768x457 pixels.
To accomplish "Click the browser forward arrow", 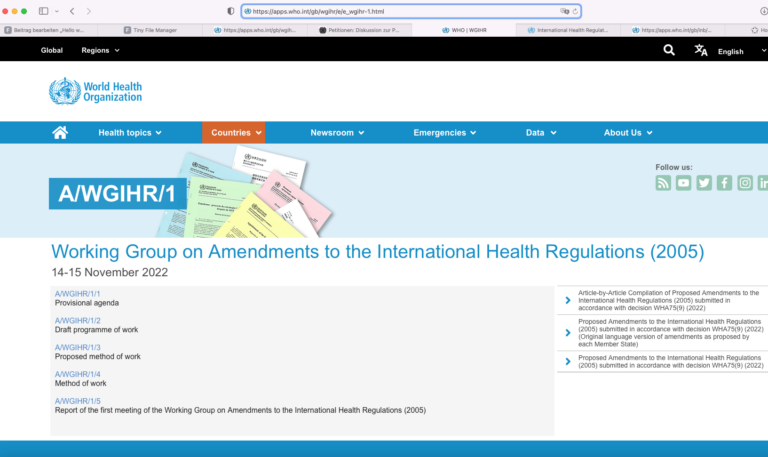I will [x=88, y=11].
